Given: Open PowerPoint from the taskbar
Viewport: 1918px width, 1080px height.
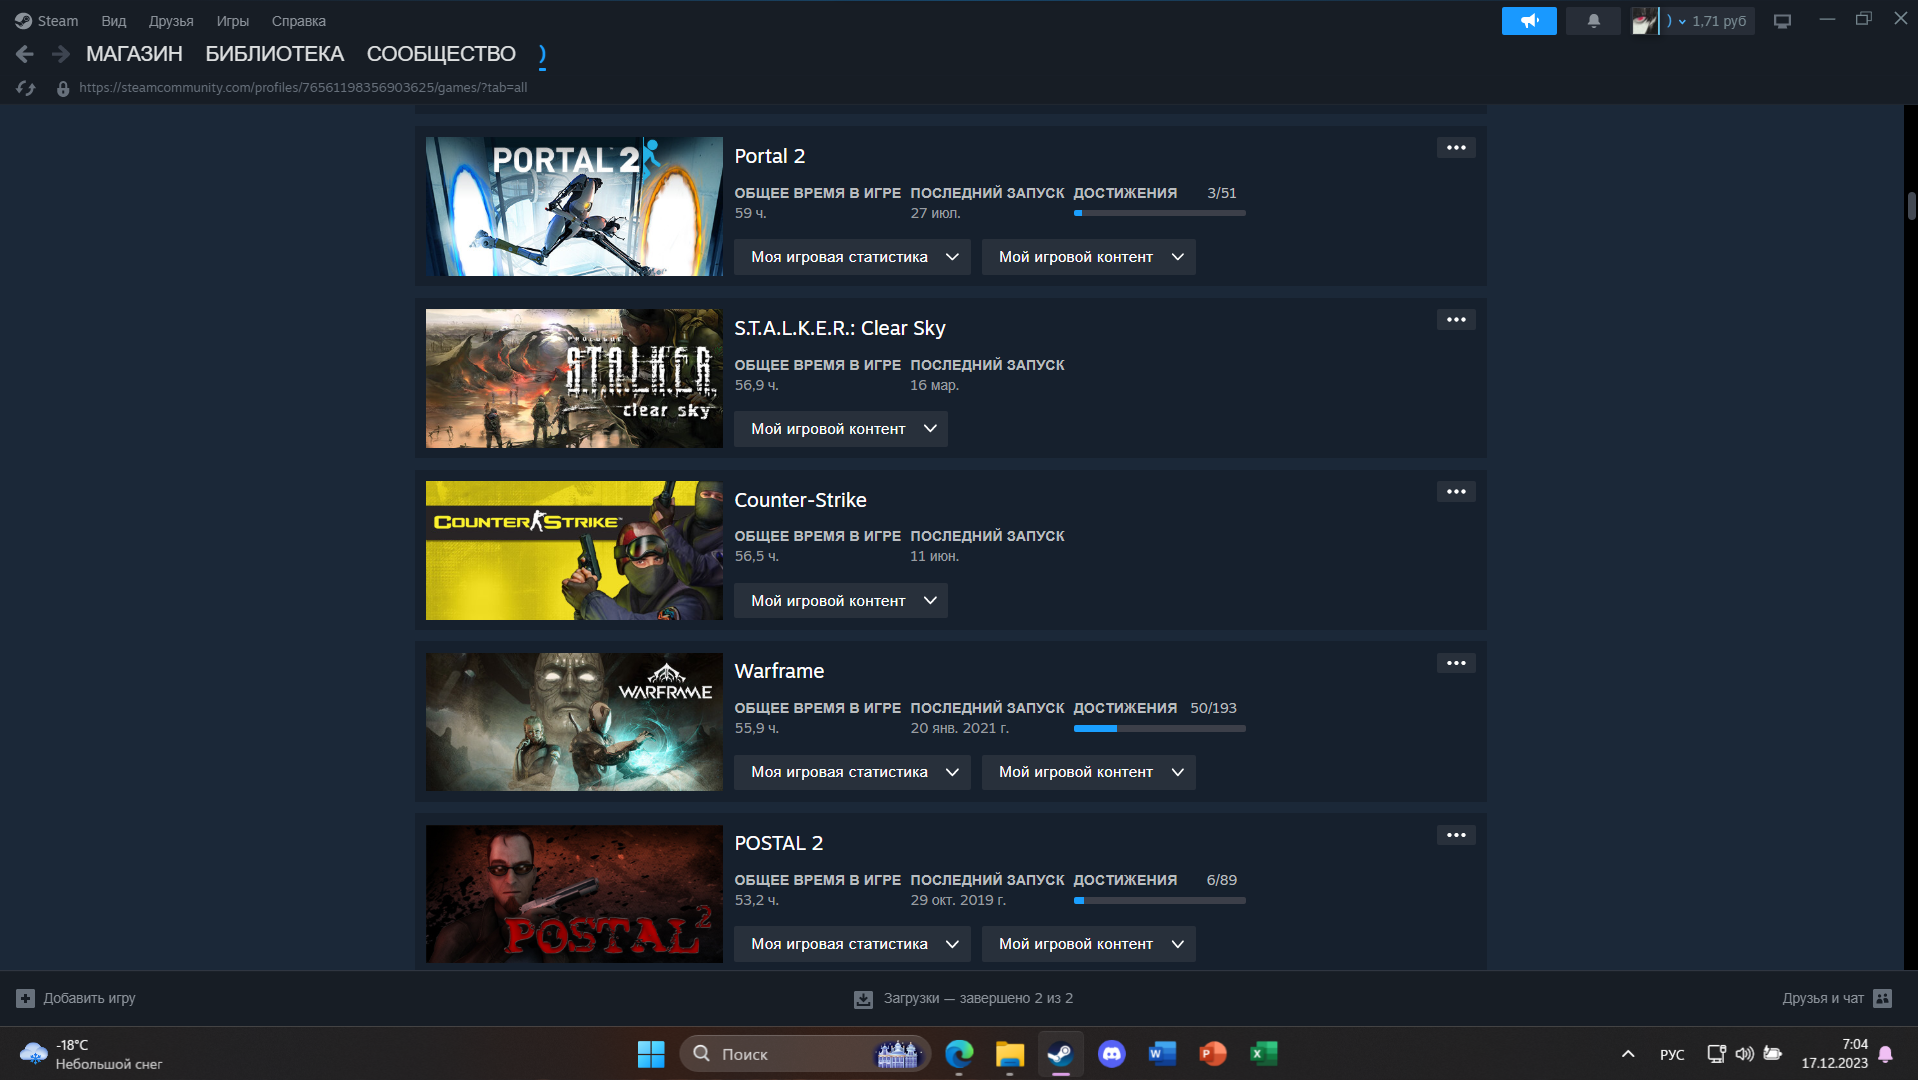Looking at the screenshot, I should pos(1213,1054).
